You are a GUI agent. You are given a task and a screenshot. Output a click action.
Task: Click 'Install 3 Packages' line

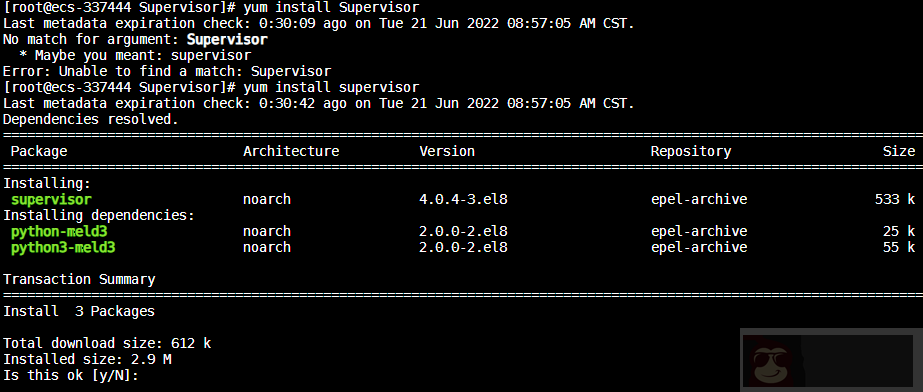pos(79,311)
